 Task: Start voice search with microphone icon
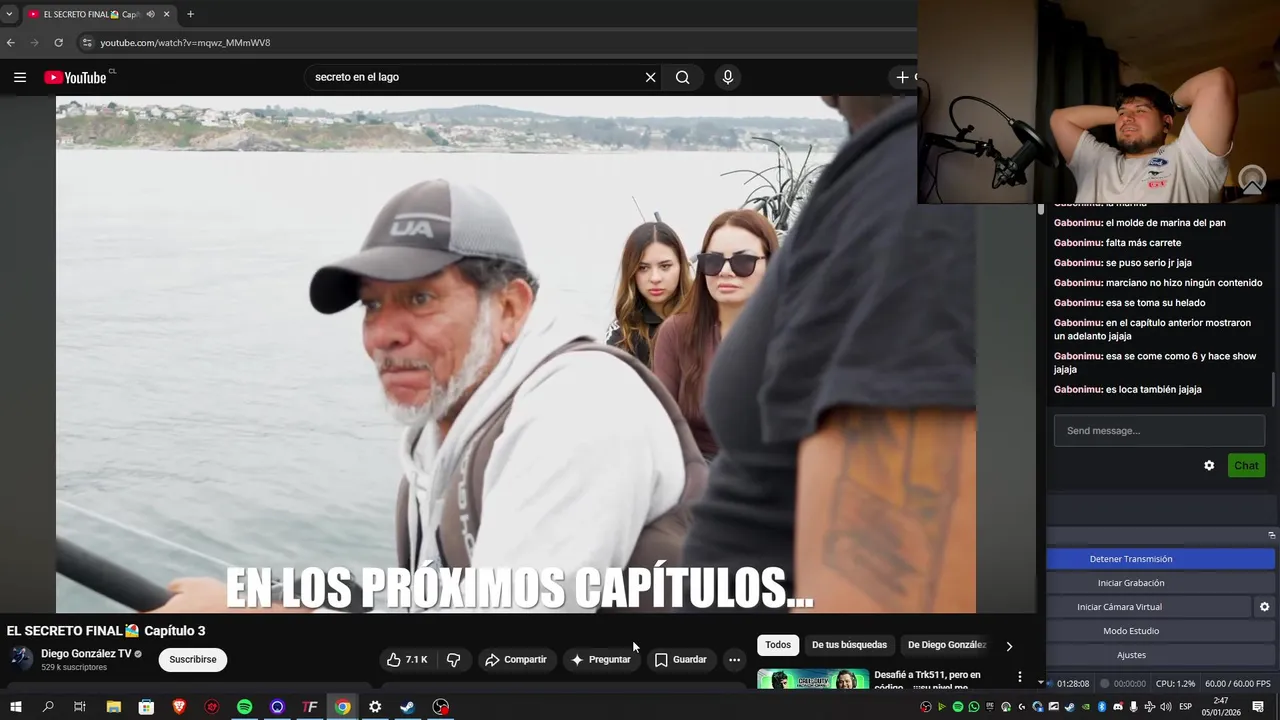pyautogui.click(x=727, y=77)
